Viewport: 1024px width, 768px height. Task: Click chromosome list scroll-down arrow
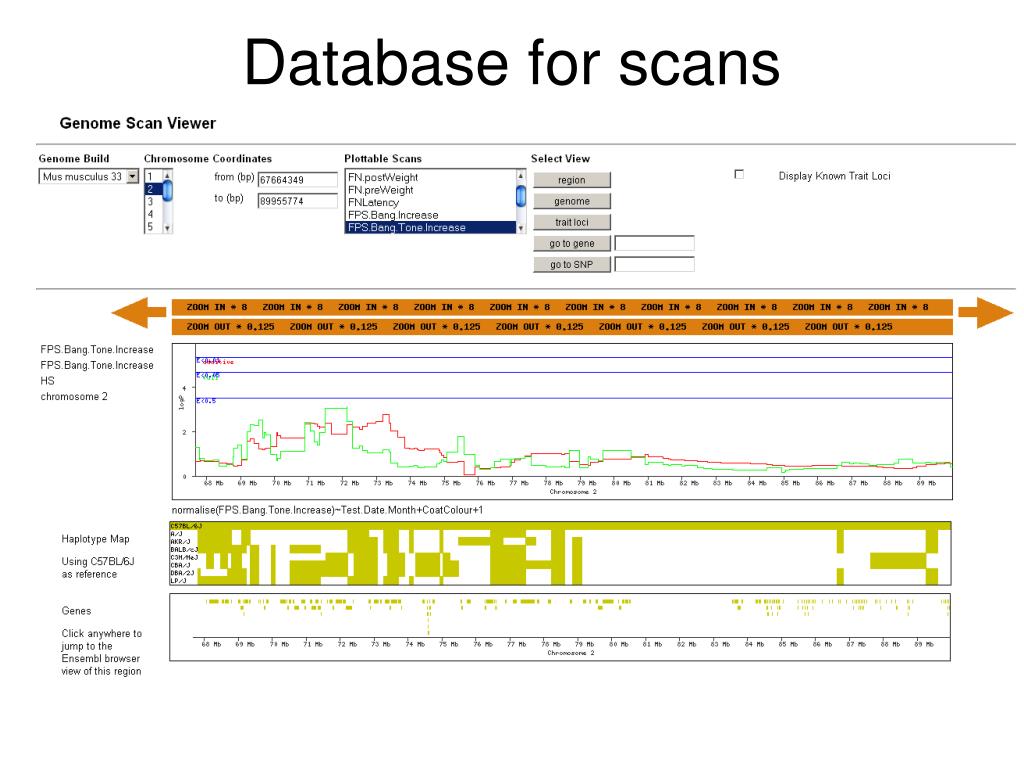167,228
